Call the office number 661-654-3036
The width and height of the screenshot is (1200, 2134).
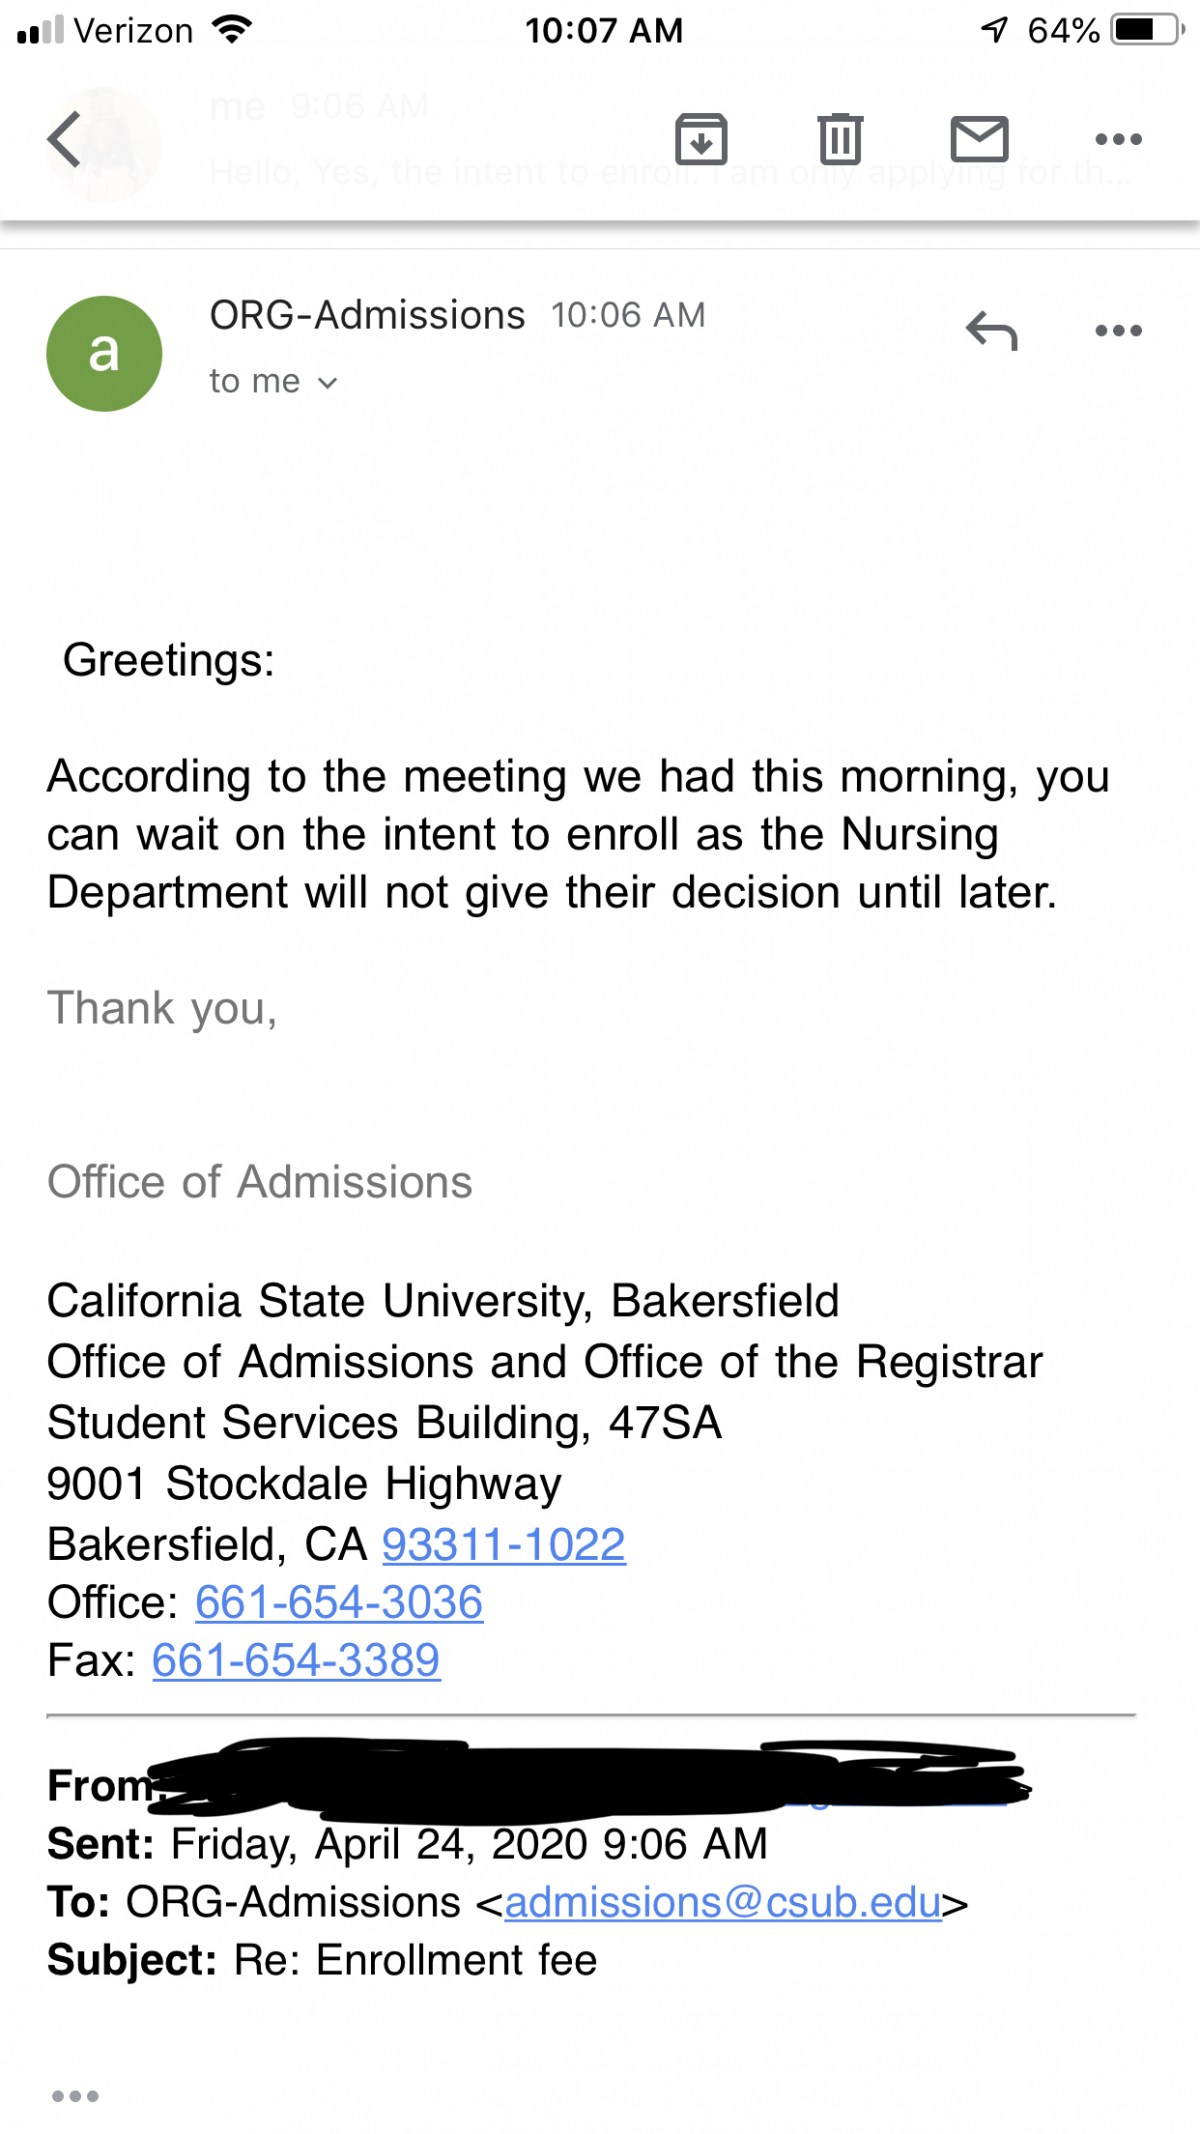point(339,1602)
